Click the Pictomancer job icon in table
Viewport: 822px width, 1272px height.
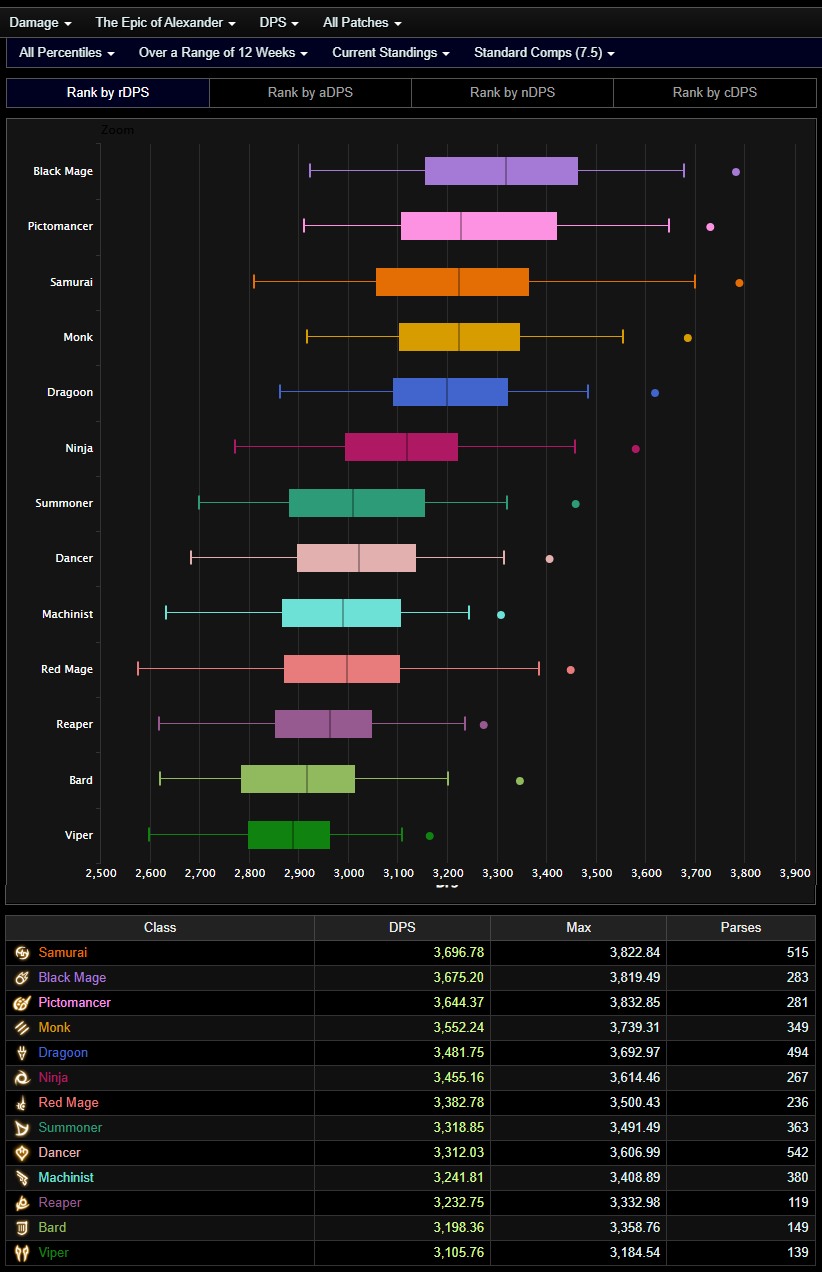tap(22, 1003)
